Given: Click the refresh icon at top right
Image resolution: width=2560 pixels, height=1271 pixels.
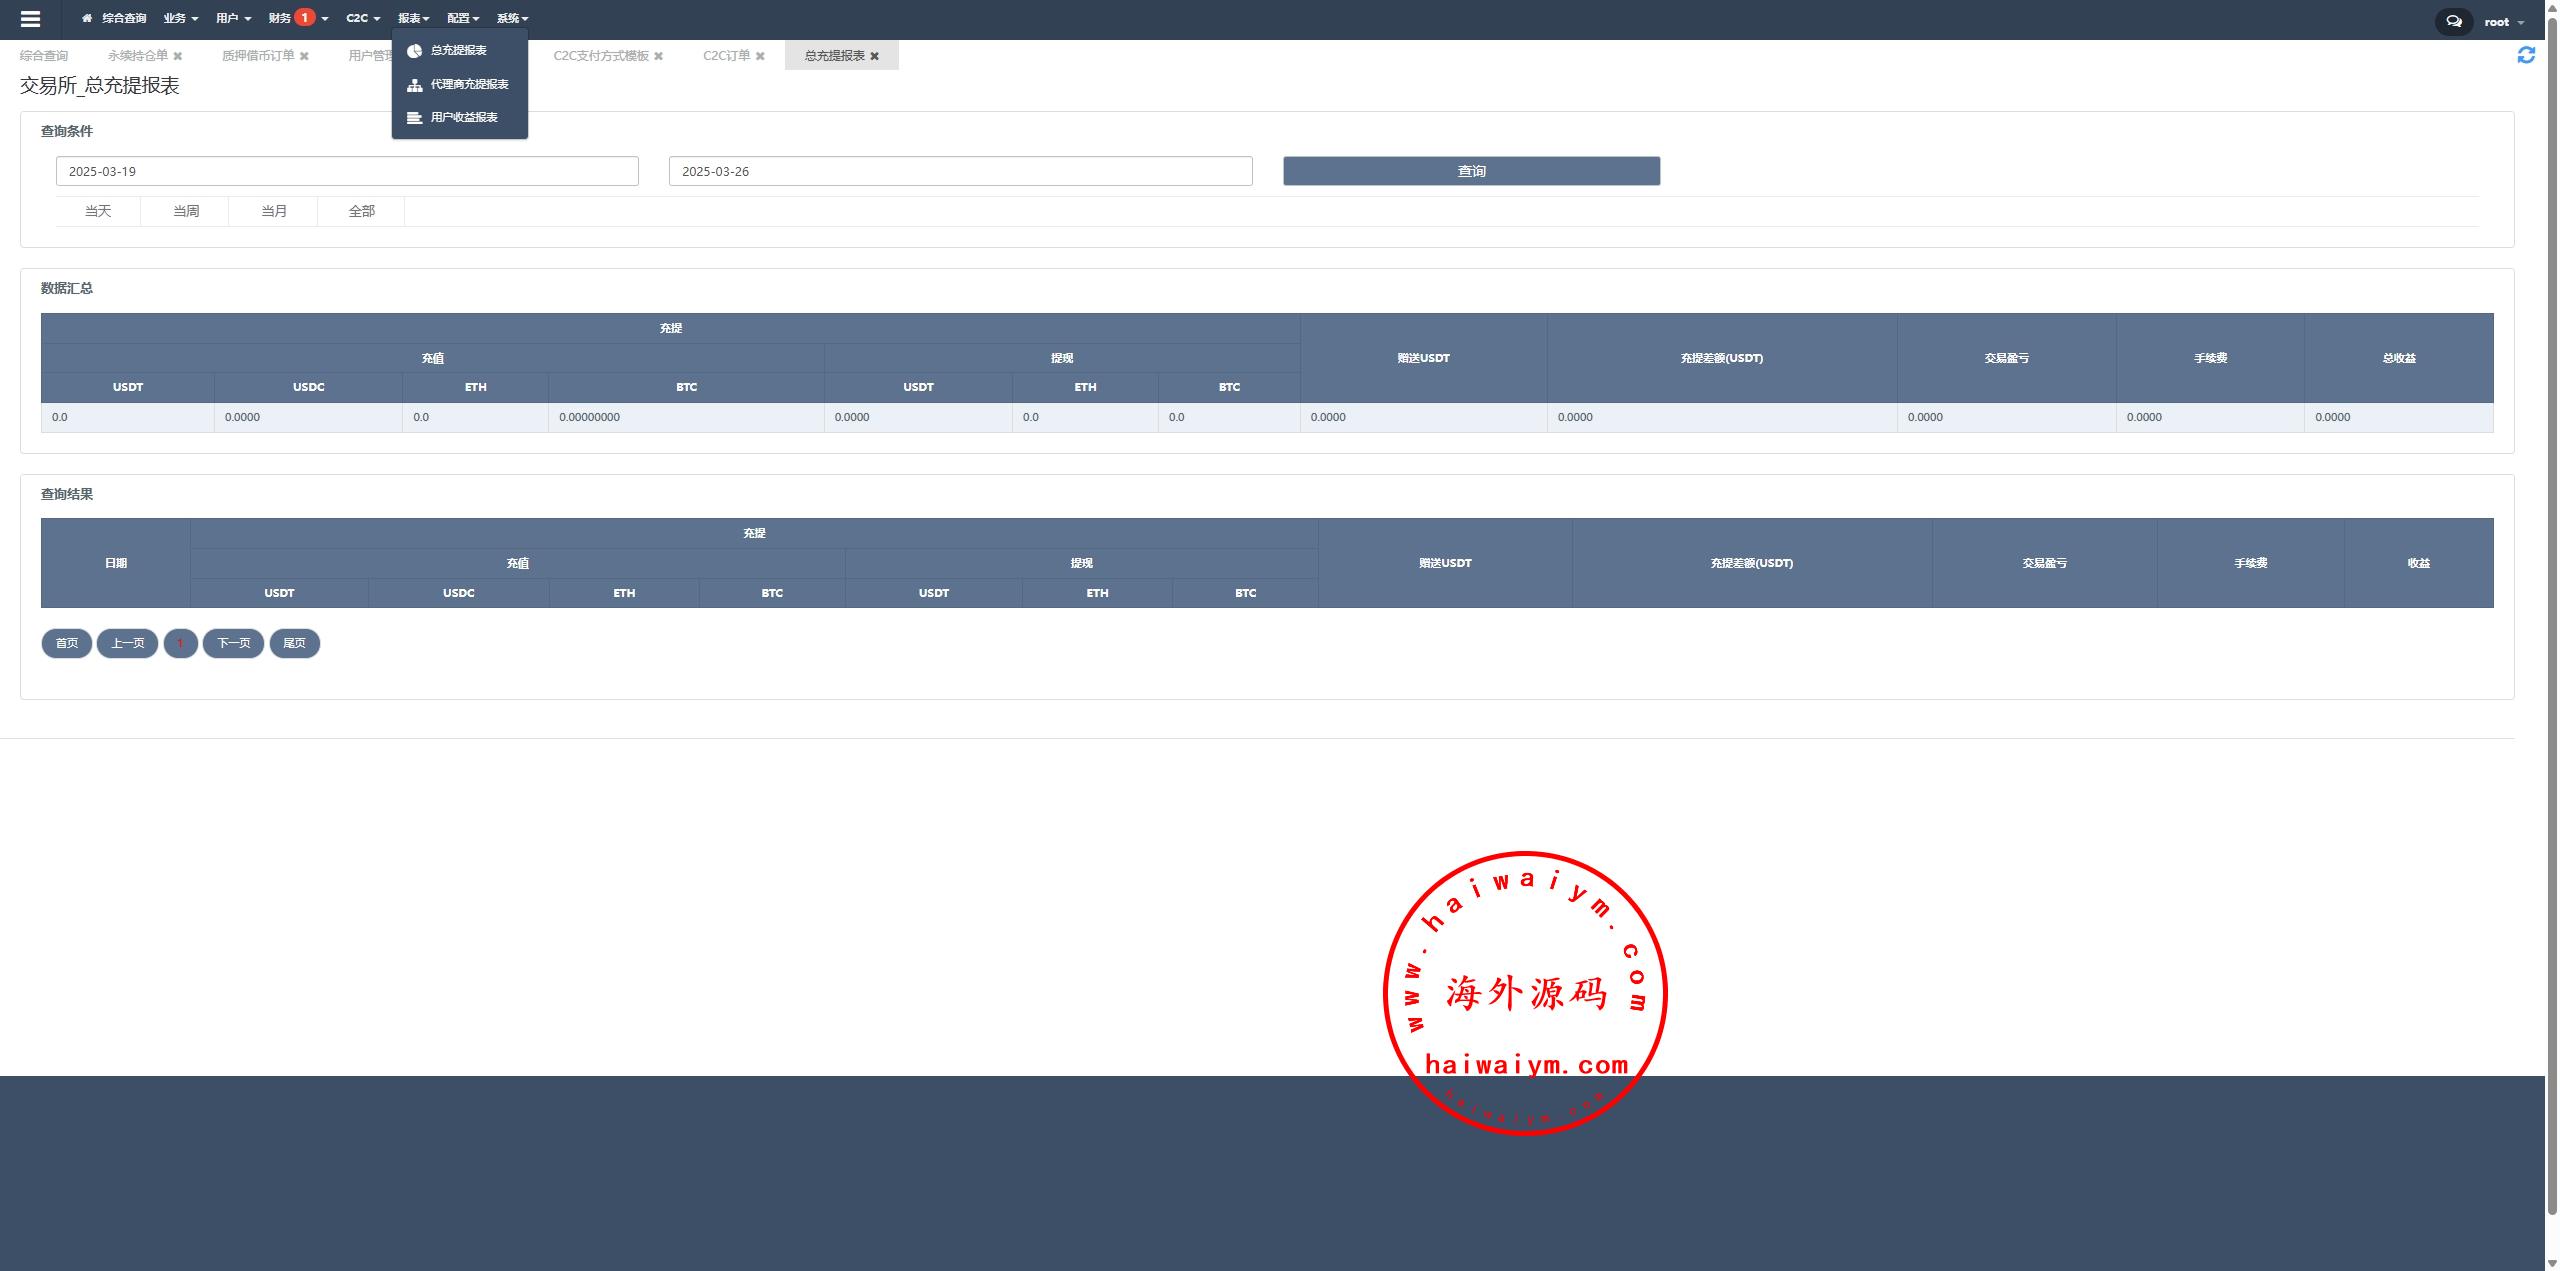Looking at the screenshot, I should pos(2526,56).
